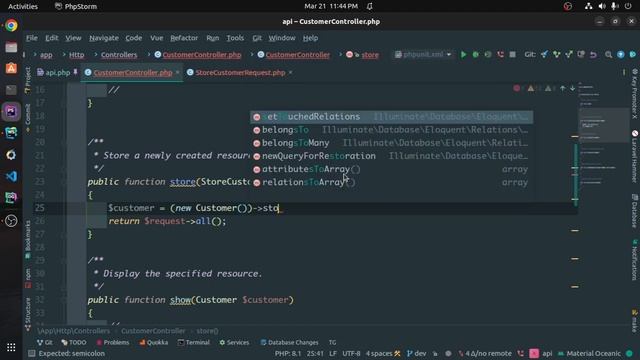
Task: Open the Navigate menu
Action: click(104, 38)
